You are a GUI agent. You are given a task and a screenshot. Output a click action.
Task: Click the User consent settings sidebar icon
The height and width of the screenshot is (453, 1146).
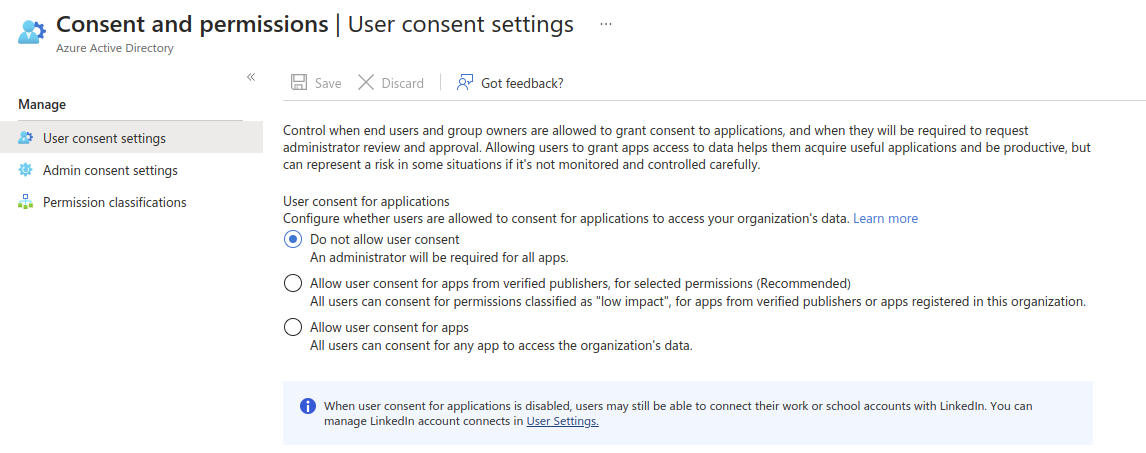(x=26, y=138)
